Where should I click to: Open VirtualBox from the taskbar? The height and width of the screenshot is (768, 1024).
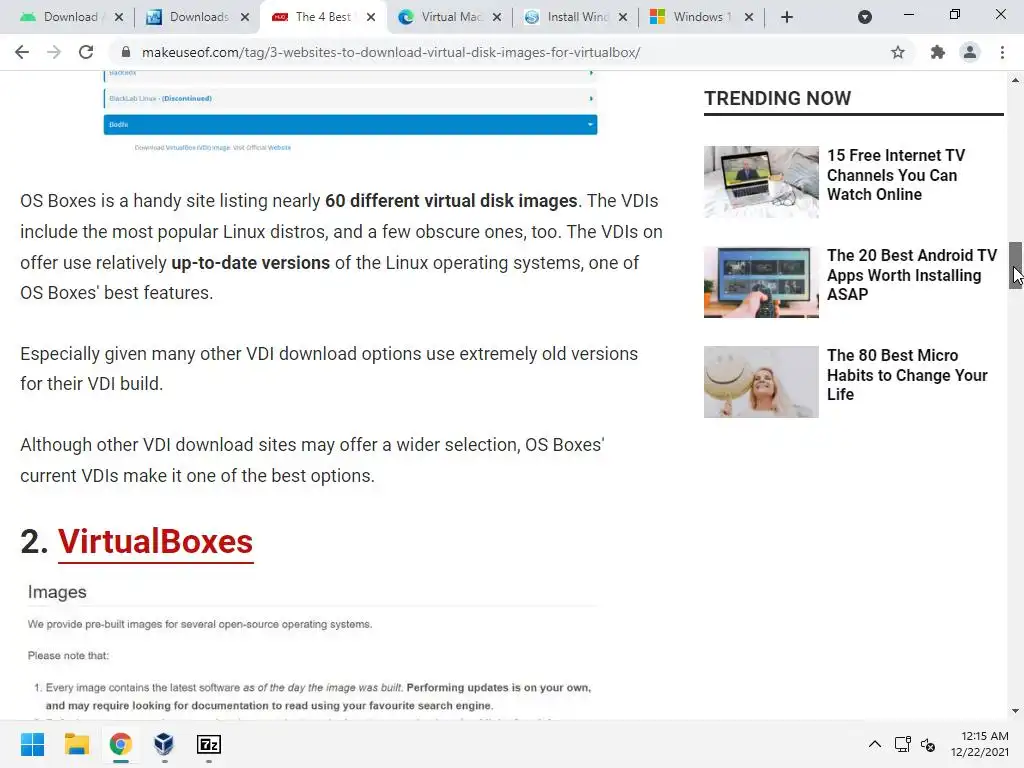(164, 744)
